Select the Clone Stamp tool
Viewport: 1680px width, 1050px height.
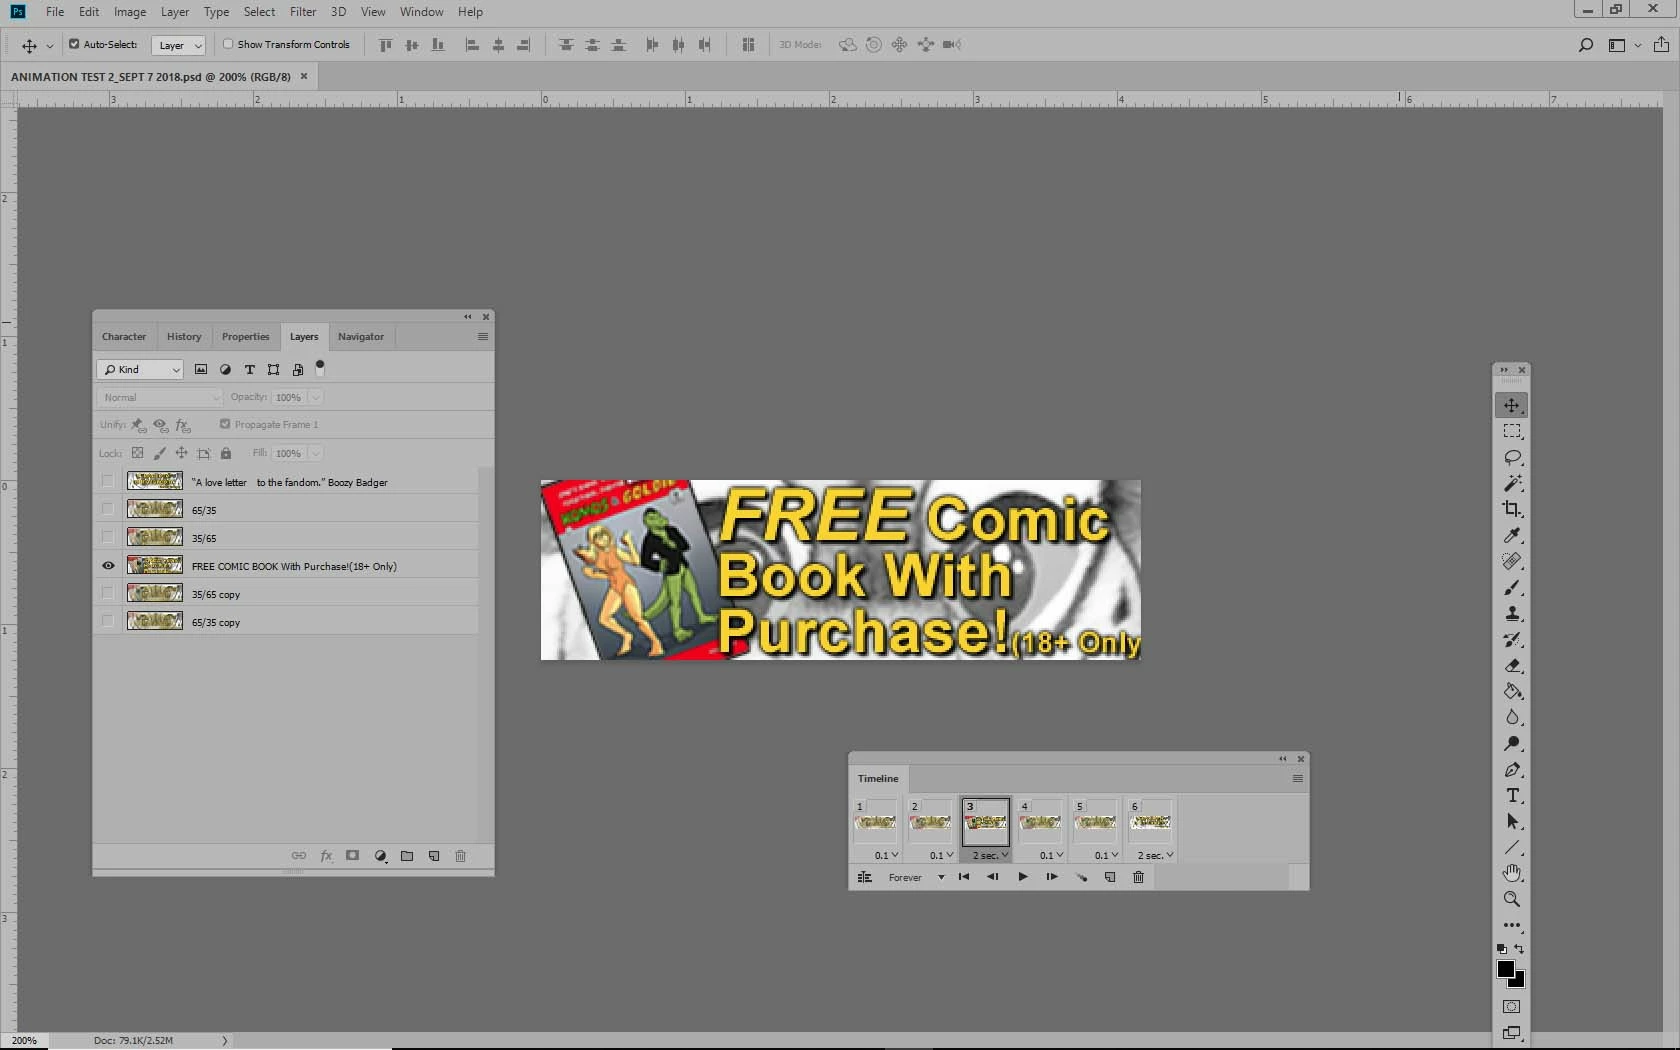click(1511, 613)
